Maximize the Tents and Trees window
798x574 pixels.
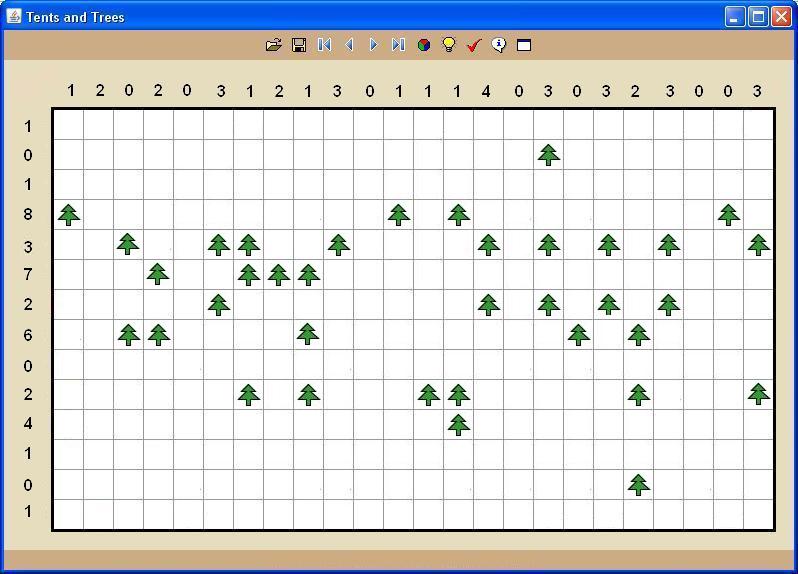(758, 16)
